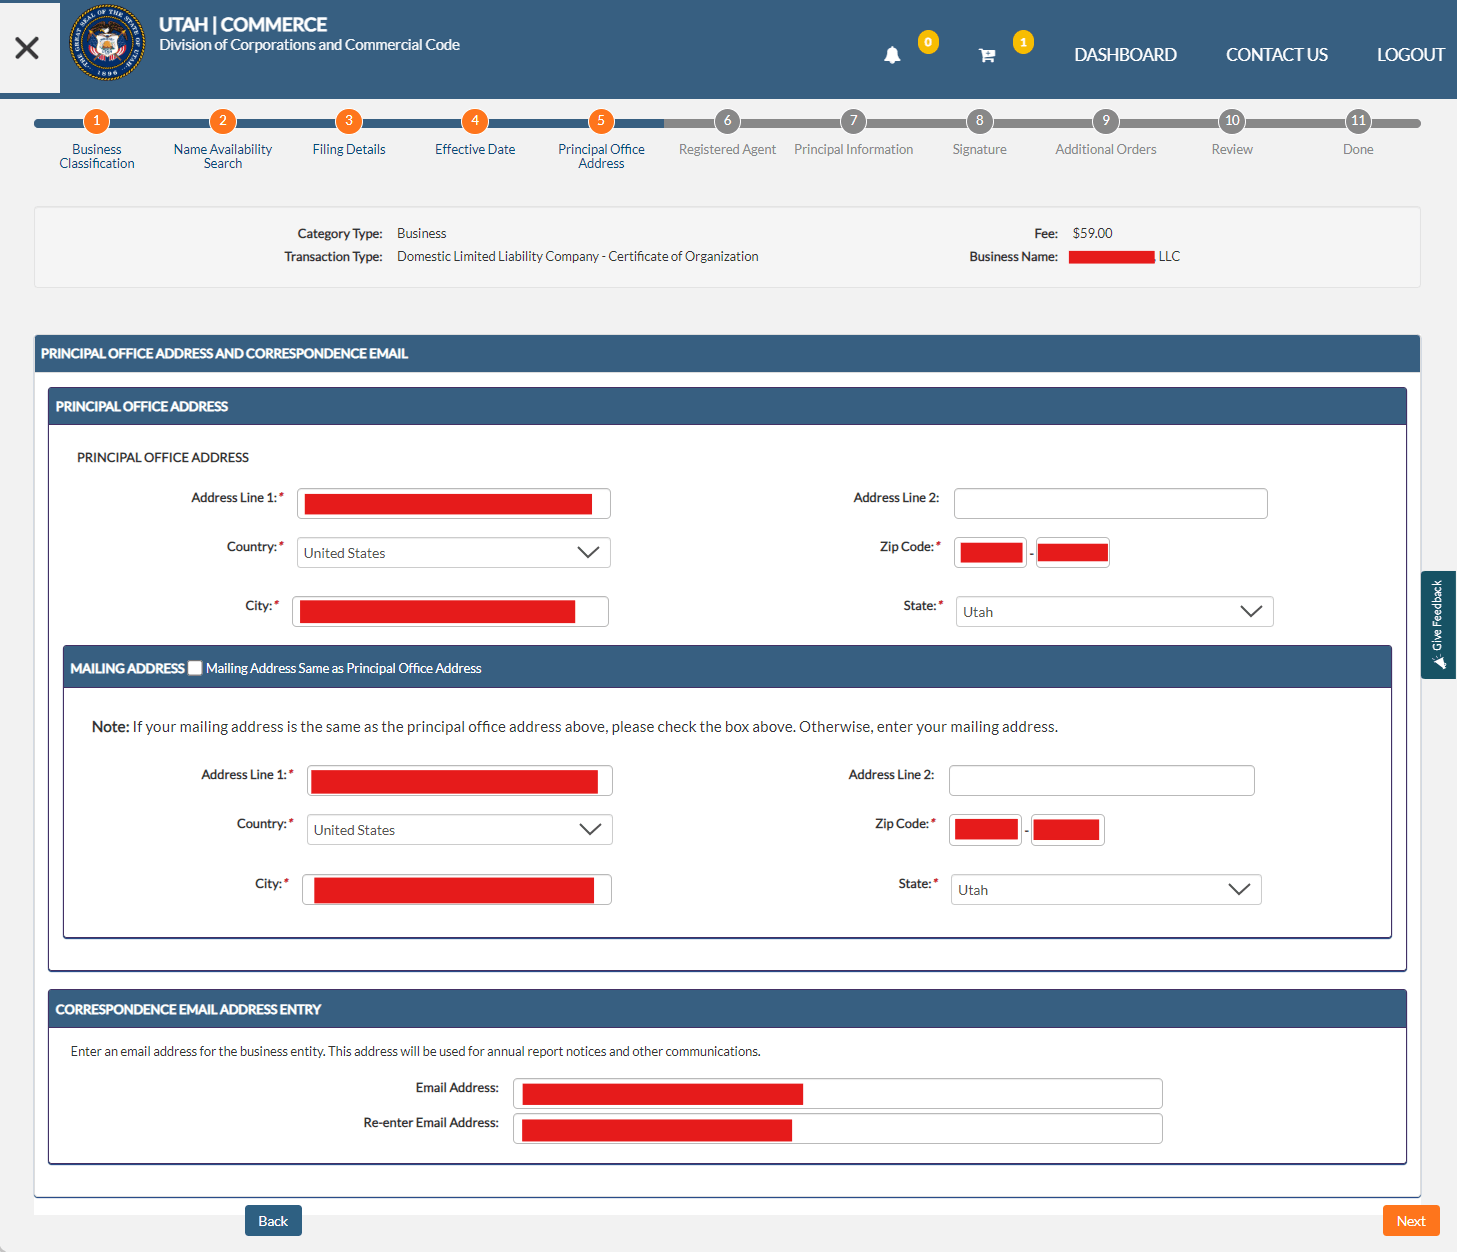
Task: Click mailing Address Line 2 field
Action: [1102, 780]
